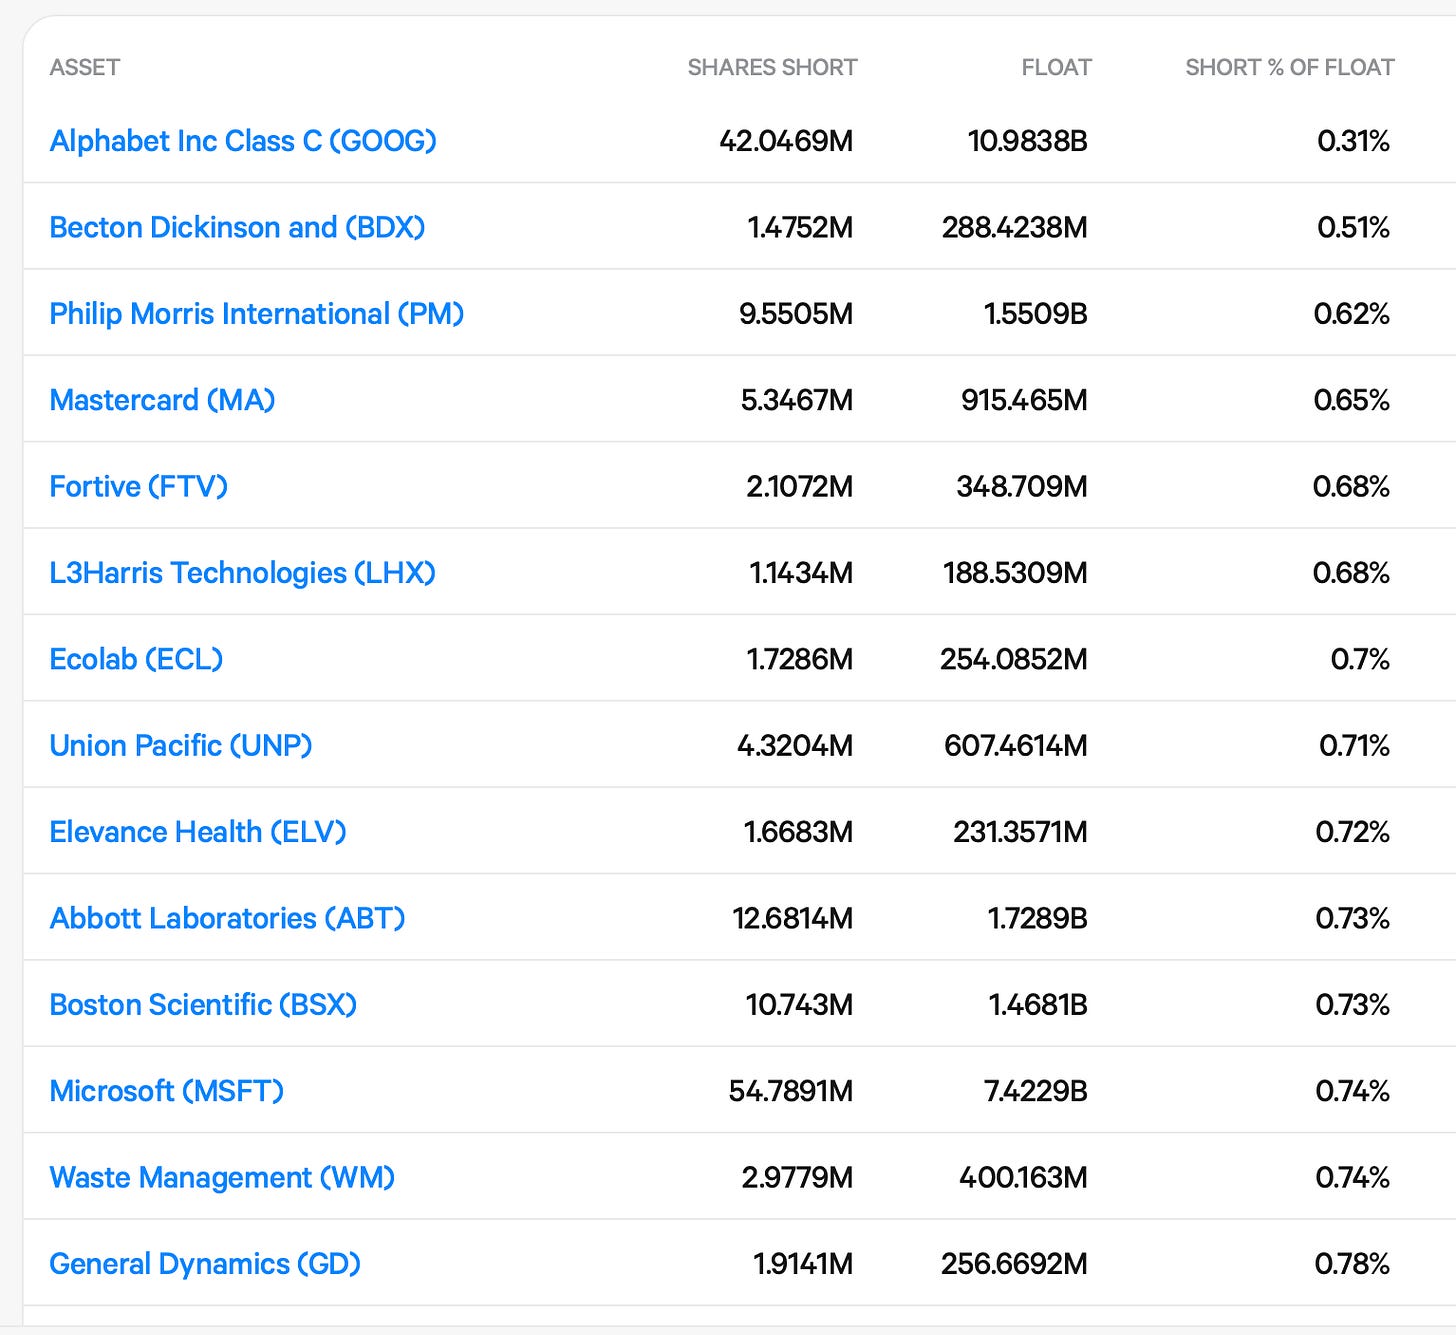The image size is (1456, 1335).
Task: Select the 254.0852M float value
Action: [1013, 659]
